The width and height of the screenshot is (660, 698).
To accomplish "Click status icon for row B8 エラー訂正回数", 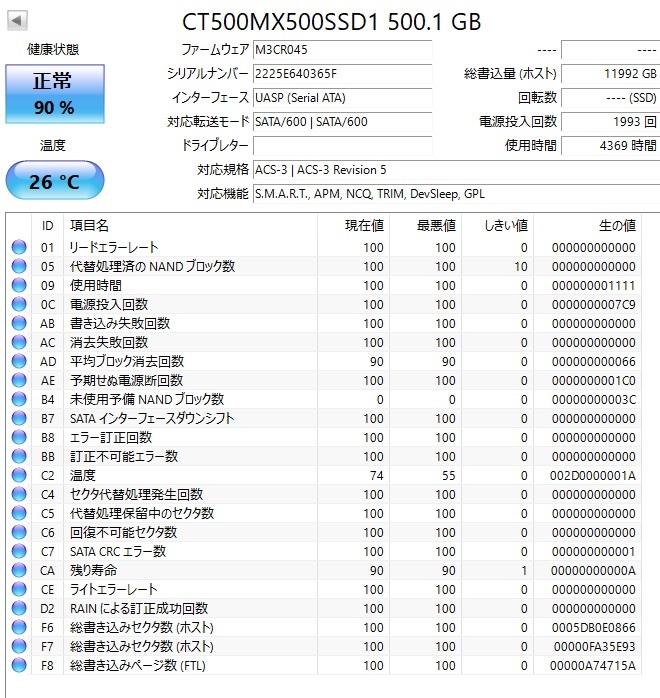I will (x=19, y=437).
